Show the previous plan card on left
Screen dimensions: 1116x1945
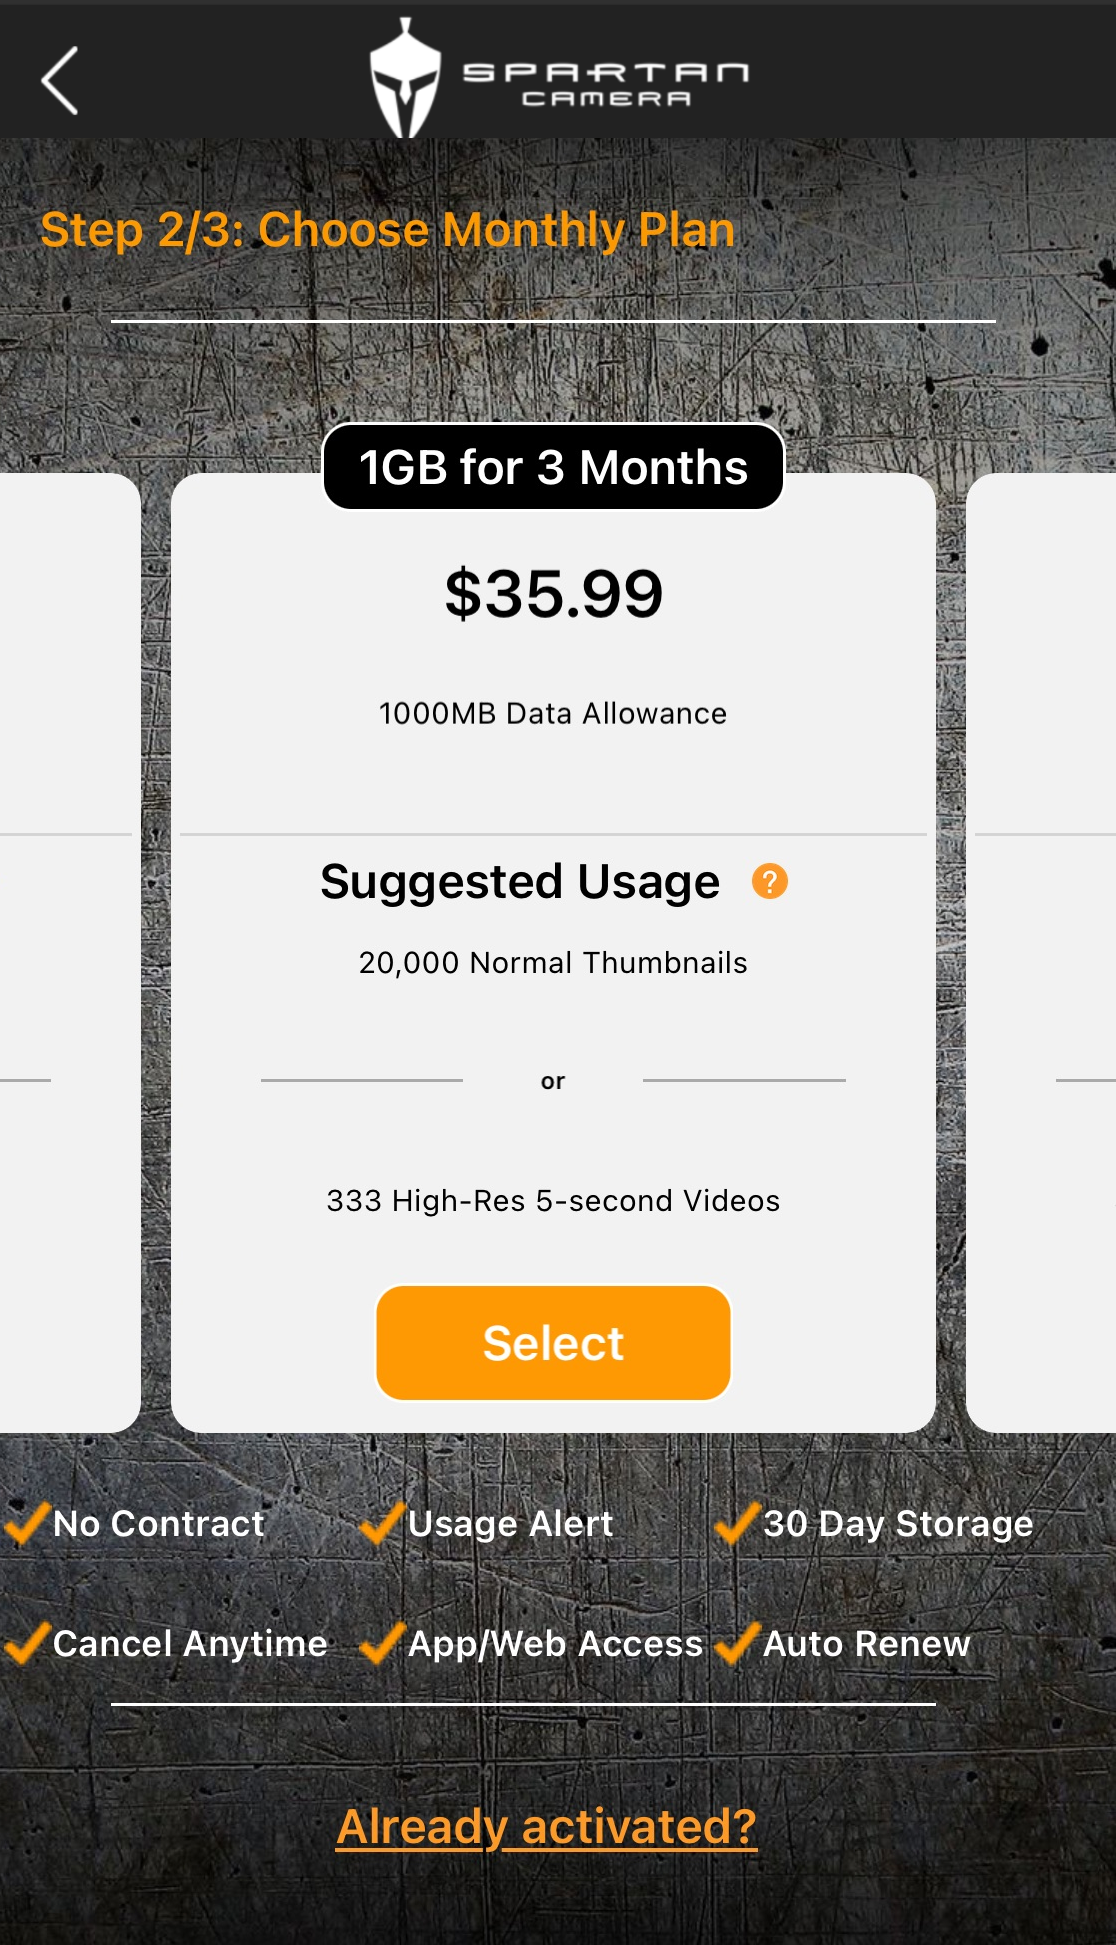(x=66, y=952)
